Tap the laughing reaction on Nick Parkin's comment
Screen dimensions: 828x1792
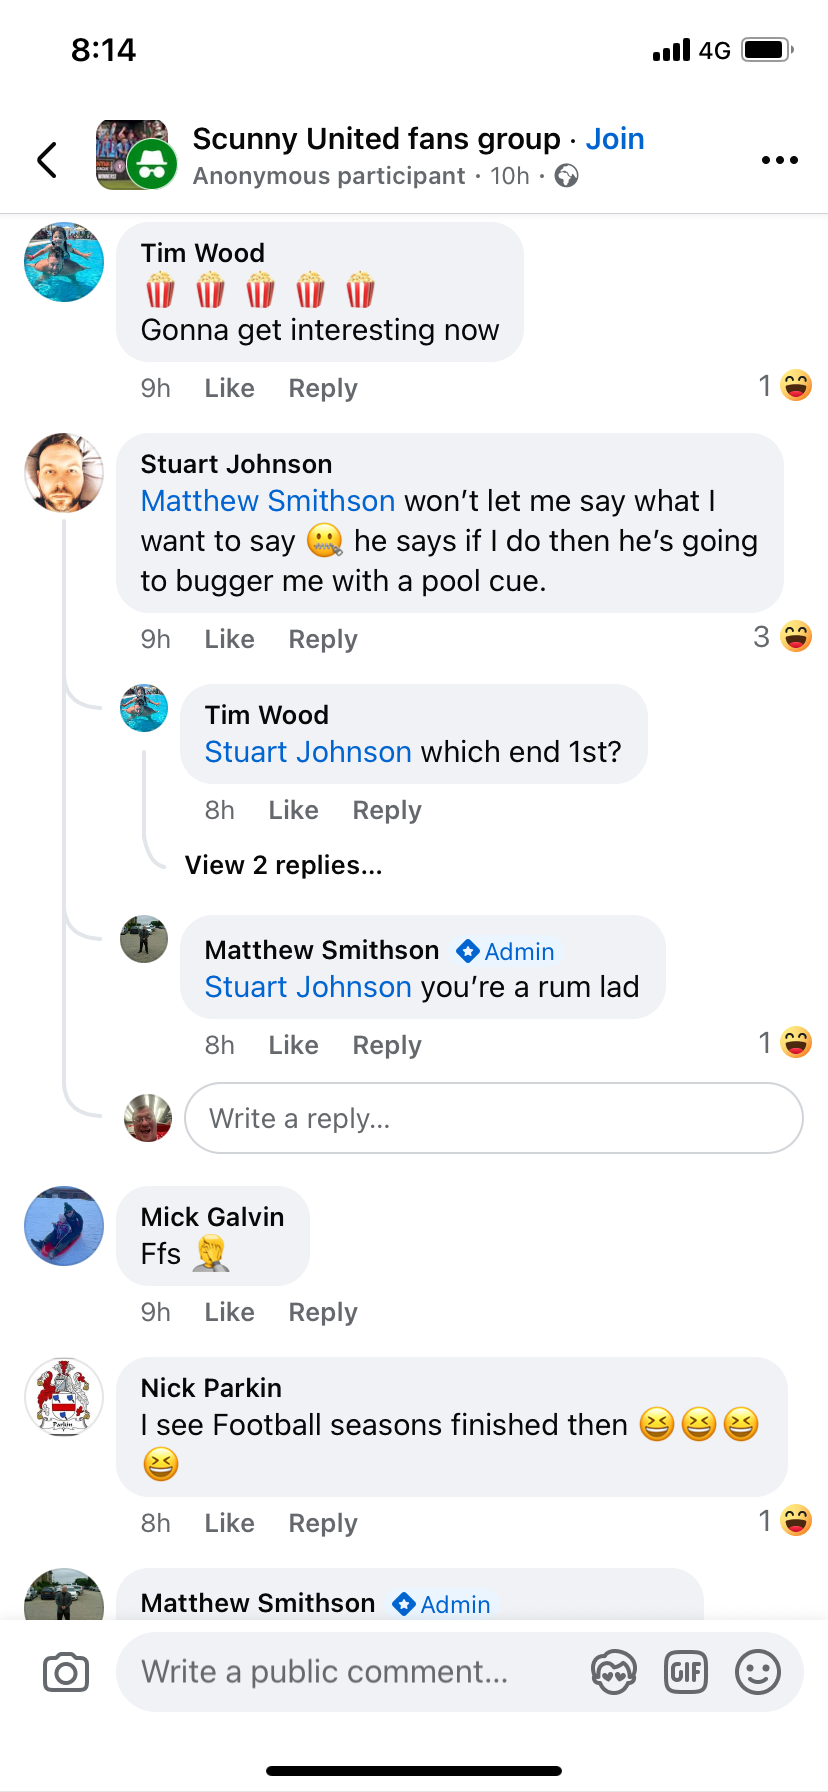pyautogui.click(x=796, y=1521)
